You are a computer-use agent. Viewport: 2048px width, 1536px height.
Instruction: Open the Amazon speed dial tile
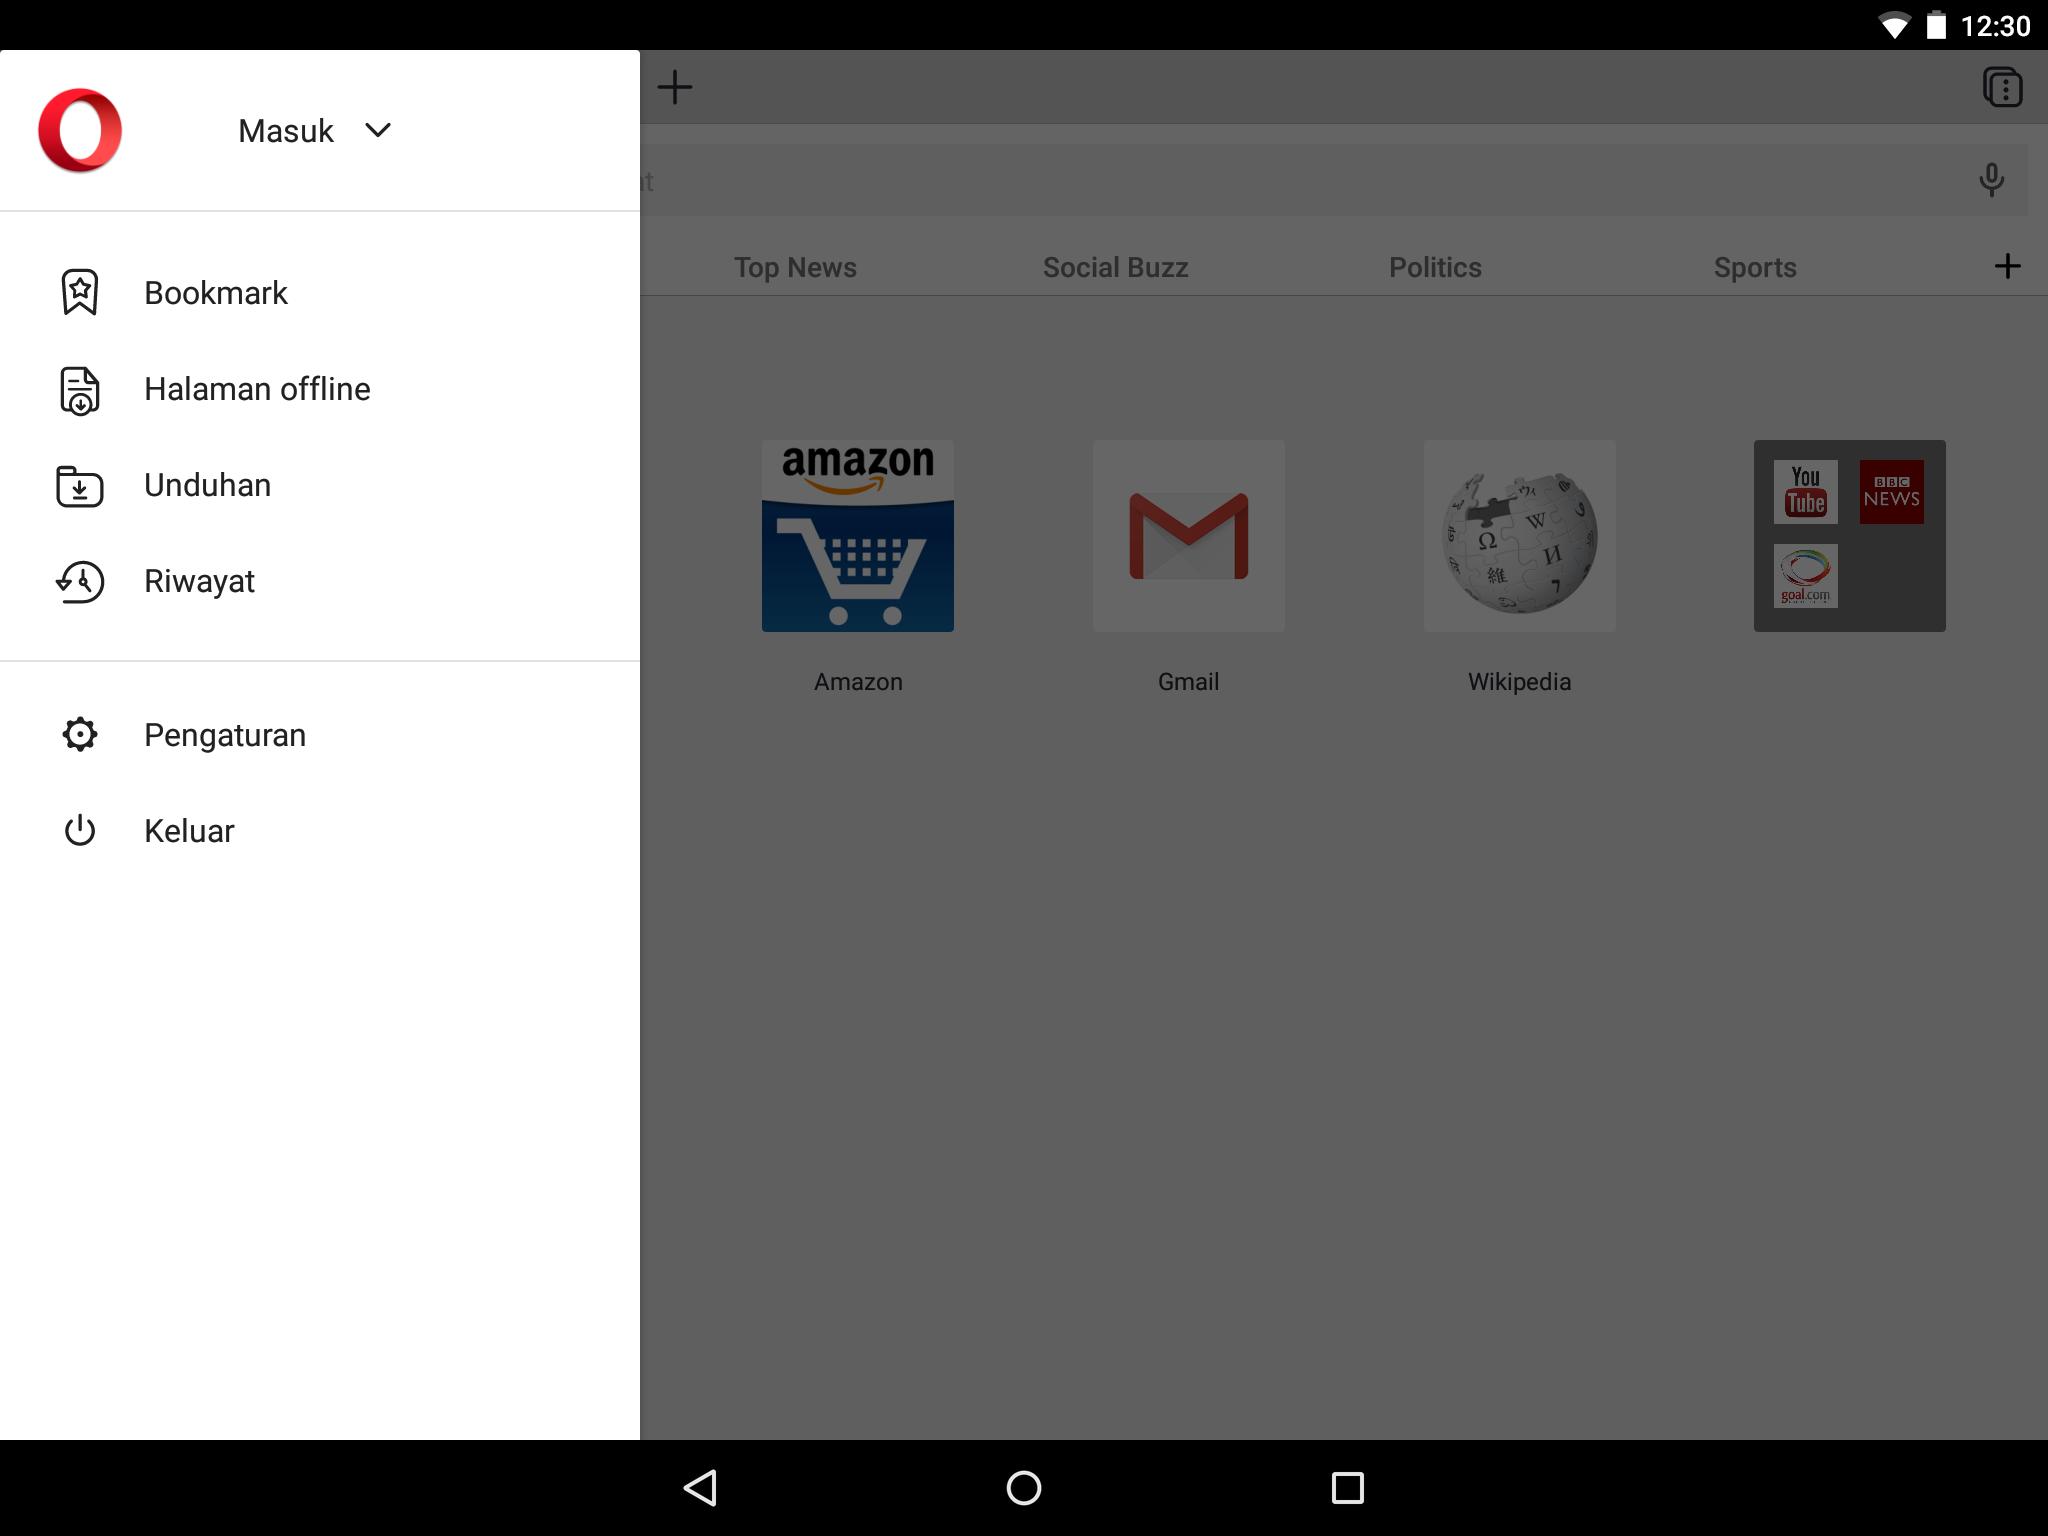coord(858,536)
